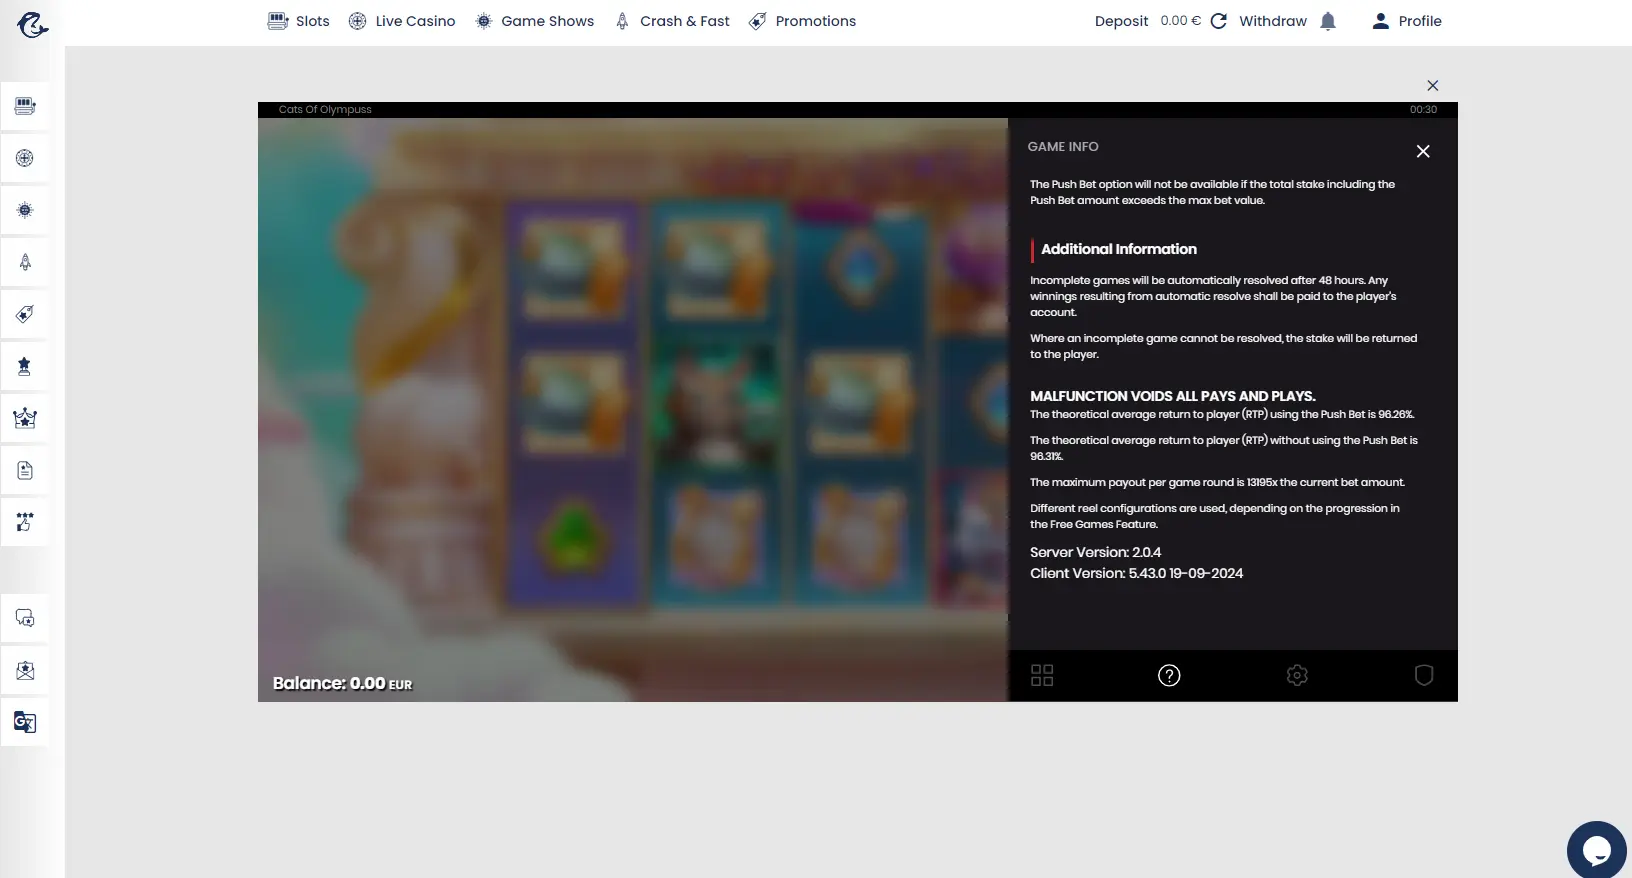Open the grid menu icon in game panel
Image resolution: width=1632 pixels, height=878 pixels.
(x=1042, y=675)
